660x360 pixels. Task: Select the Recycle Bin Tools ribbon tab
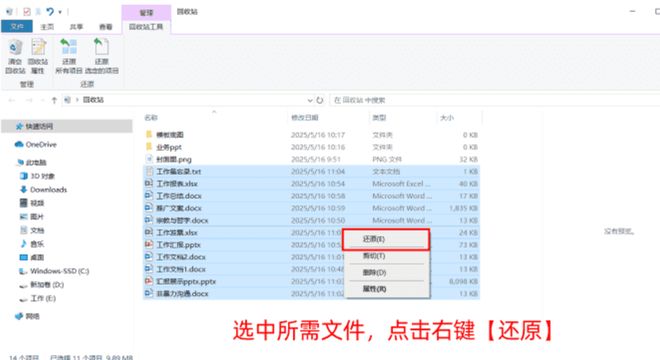click(146, 27)
